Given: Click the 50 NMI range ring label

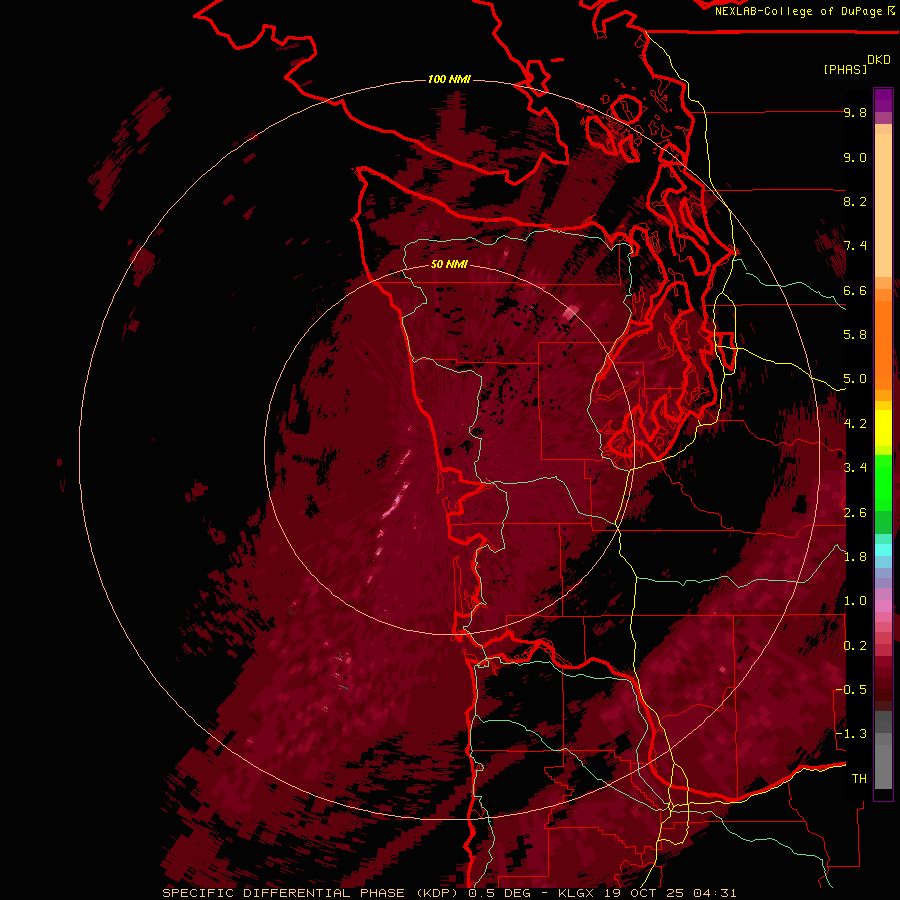Looking at the screenshot, I should click(x=449, y=264).
